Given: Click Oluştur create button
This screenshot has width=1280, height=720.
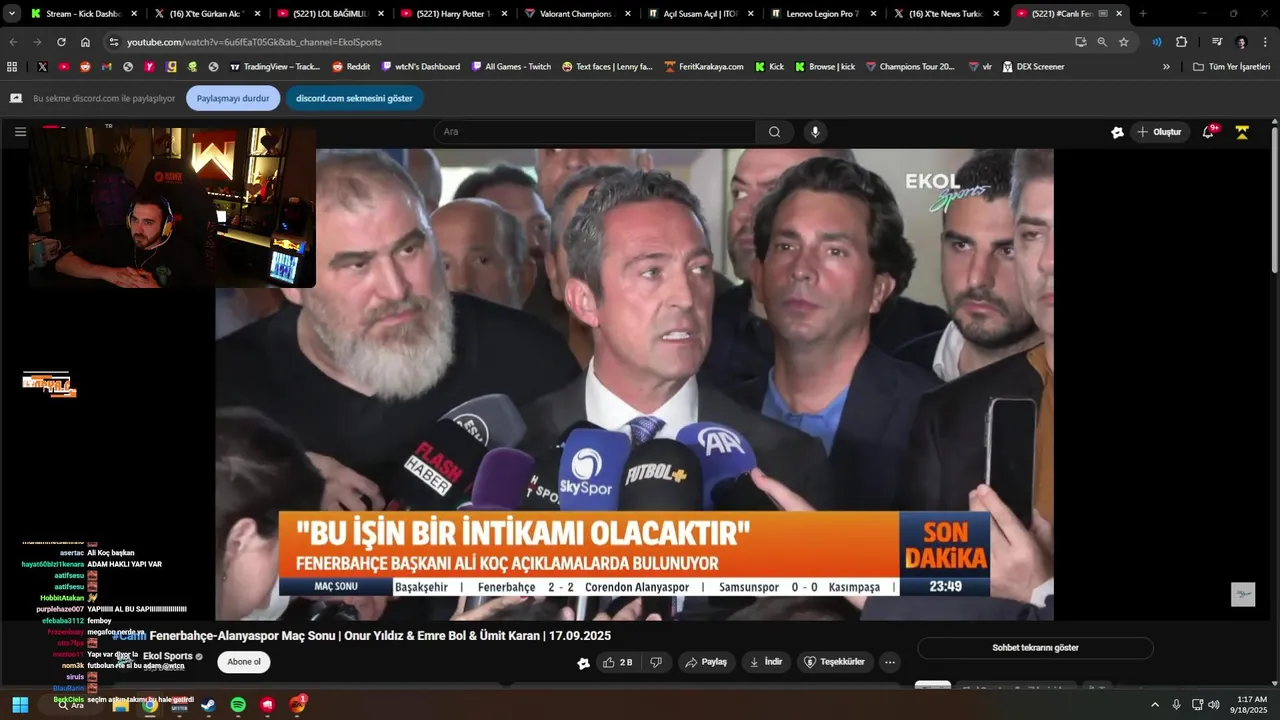Looking at the screenshot, I should coord(1158,132).
